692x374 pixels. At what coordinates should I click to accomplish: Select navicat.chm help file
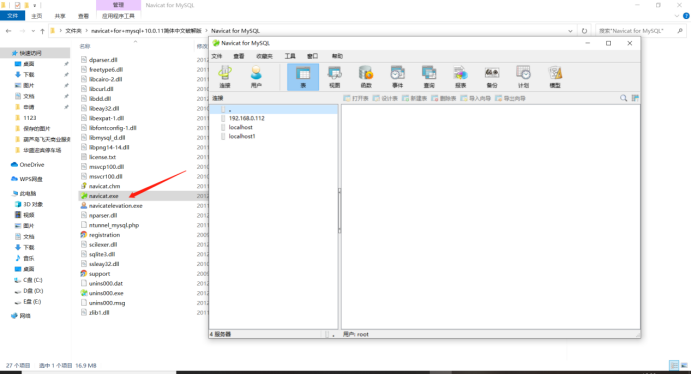pyautogui.click(x=104, y=186)
